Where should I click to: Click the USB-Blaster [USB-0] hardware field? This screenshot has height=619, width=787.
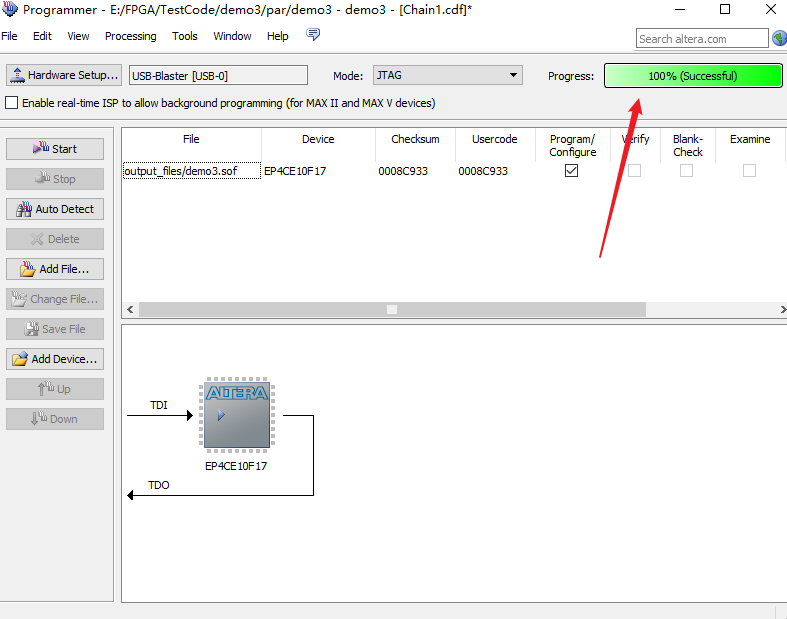[218, 75]
